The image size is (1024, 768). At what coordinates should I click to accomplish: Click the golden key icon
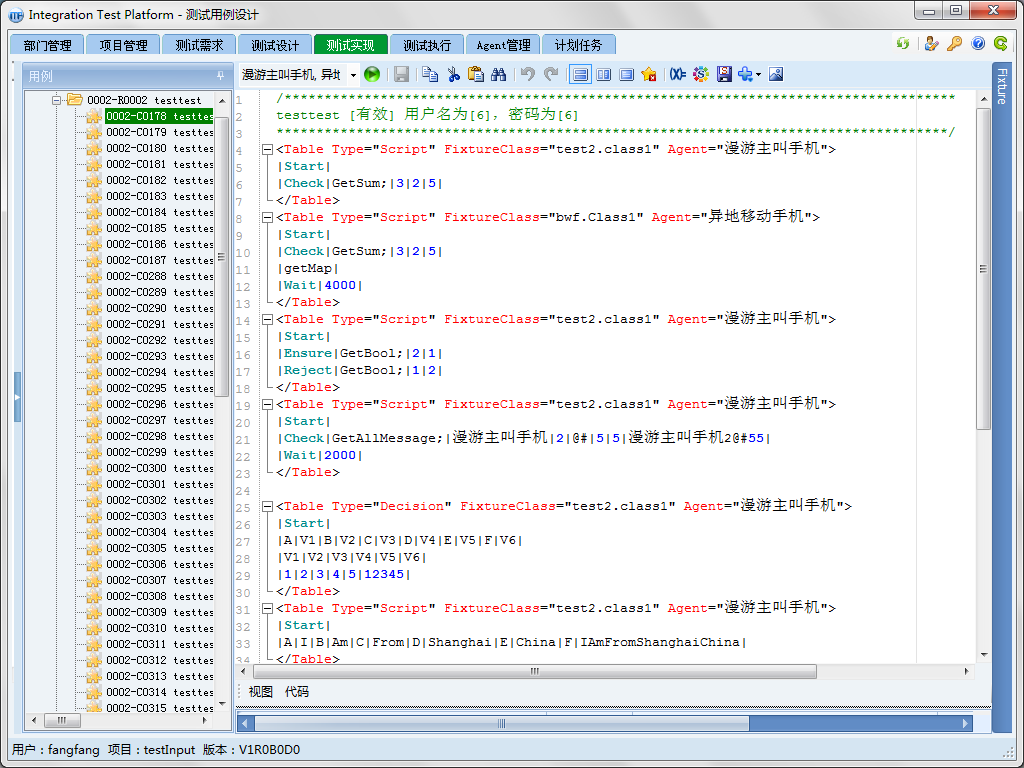click(955, 44)
